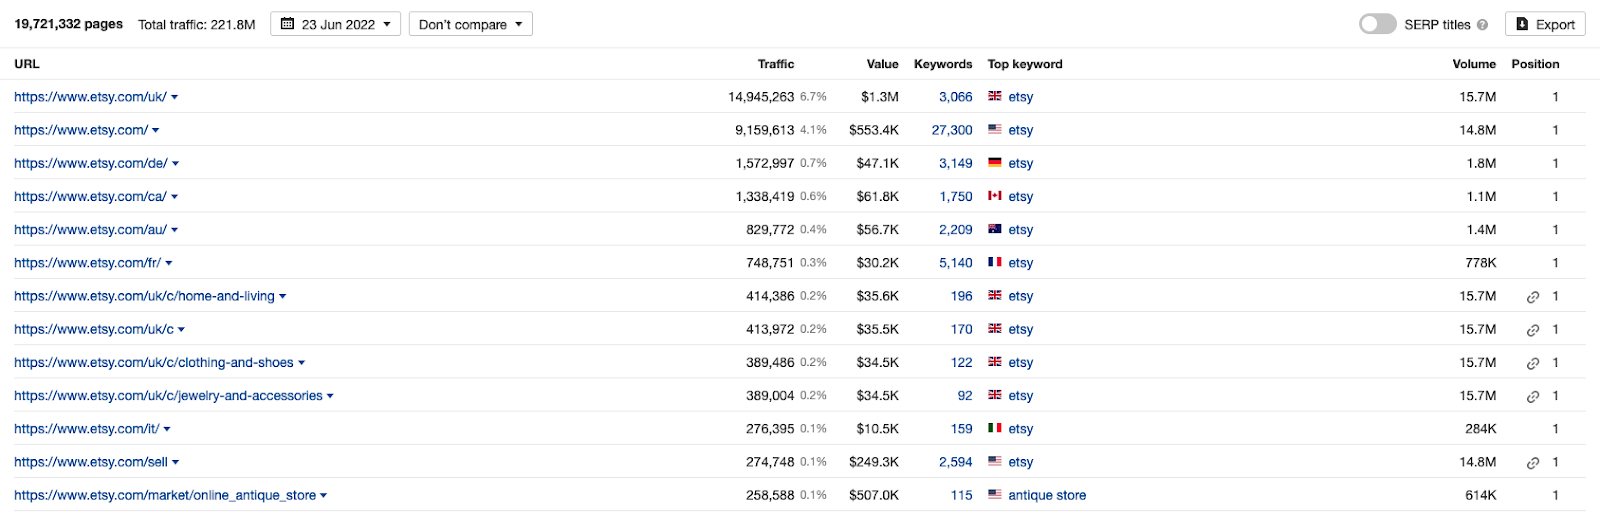Click the Export file icon
Screen dimensions: 1600x514
(1522, 24)
